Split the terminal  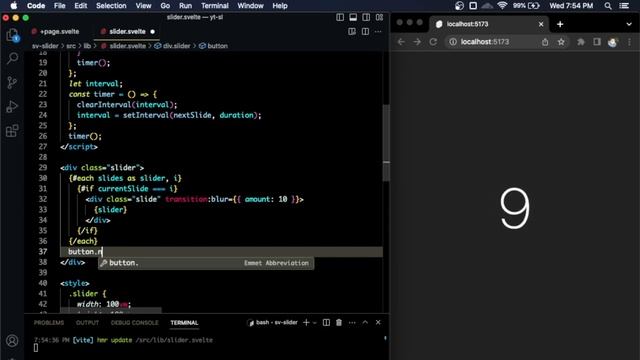(x=326, y=322)
